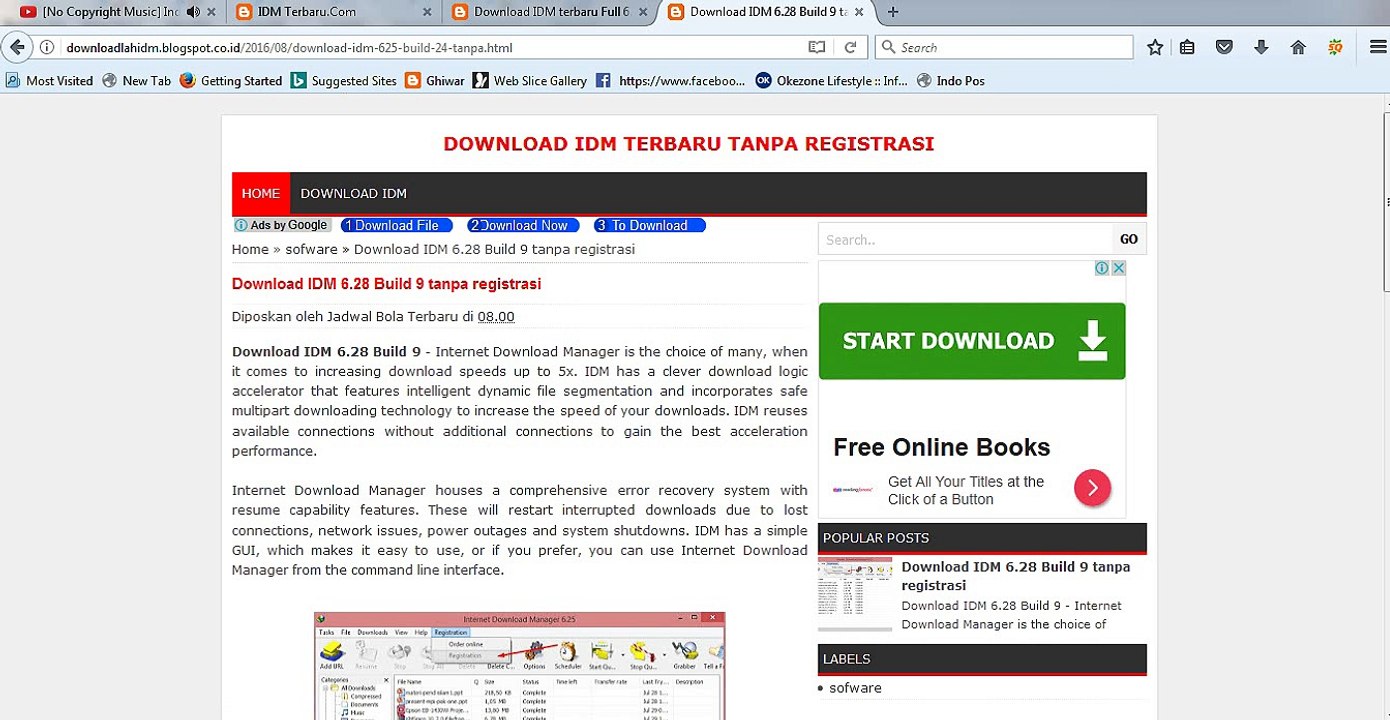Save page to Pocket icon

tap(1224, 47)
